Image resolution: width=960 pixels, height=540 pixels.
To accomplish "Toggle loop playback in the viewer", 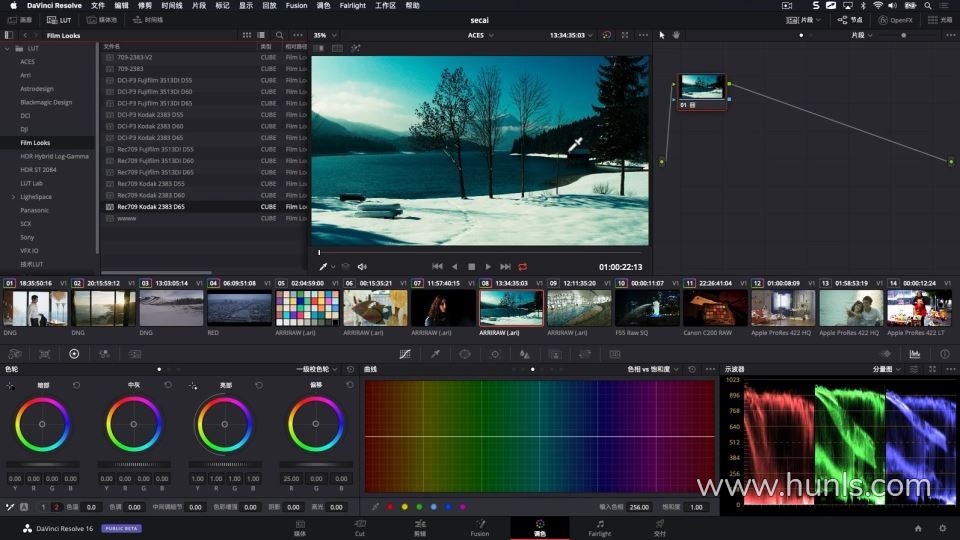I will 522,267.
